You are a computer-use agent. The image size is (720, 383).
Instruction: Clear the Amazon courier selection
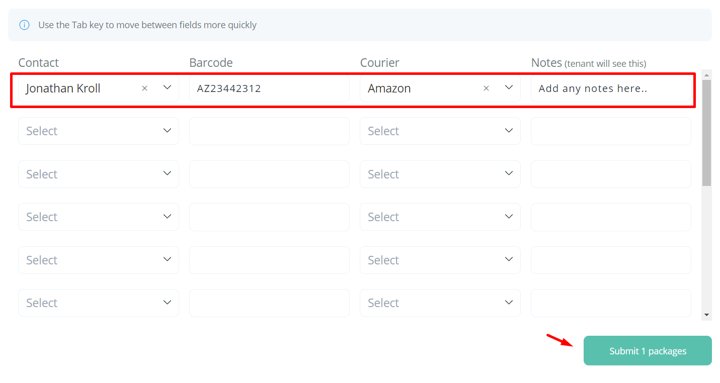click(x=486, y=88)
